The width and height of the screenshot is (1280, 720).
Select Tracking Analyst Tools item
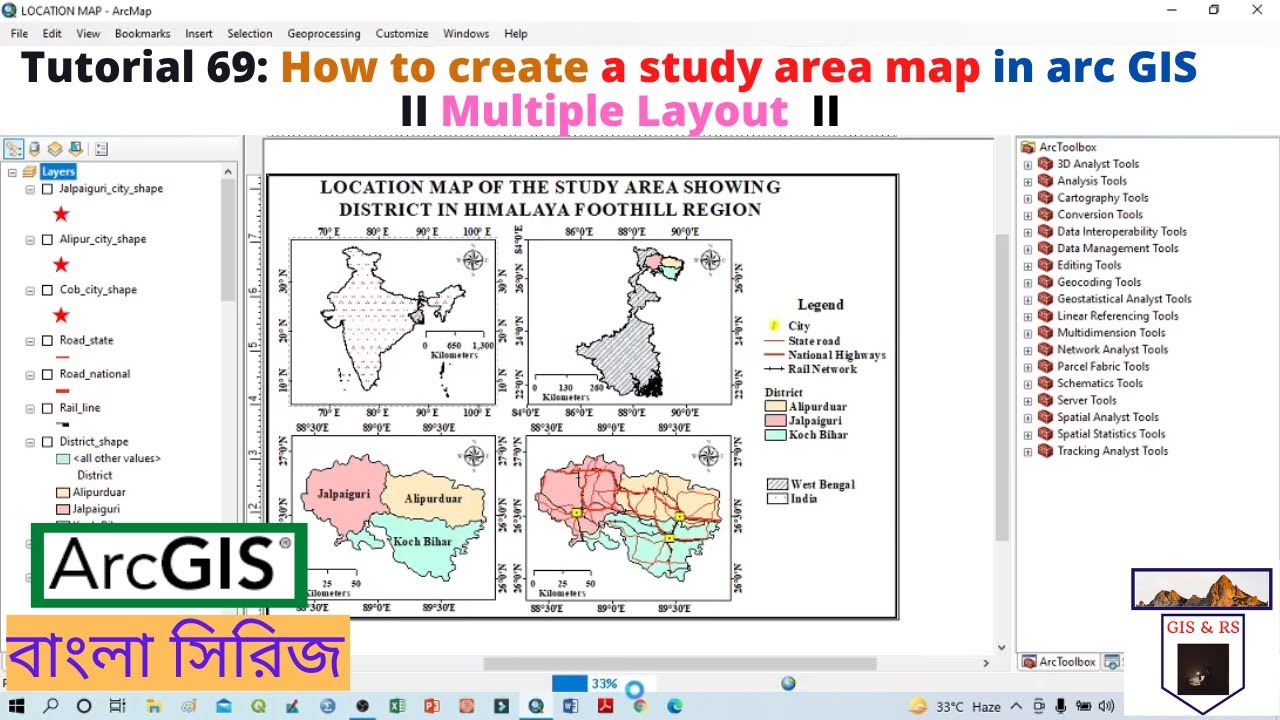1113,451
